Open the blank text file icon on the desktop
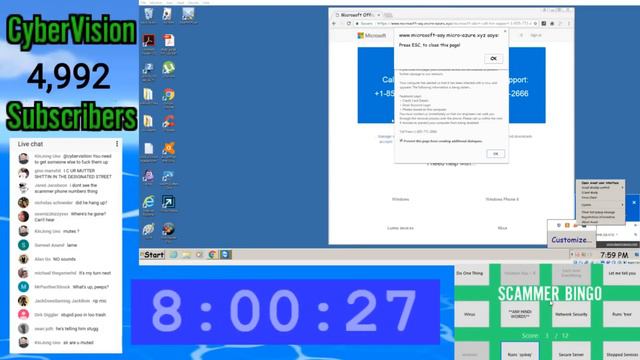640x360 pixels. [x=149, y=151]
